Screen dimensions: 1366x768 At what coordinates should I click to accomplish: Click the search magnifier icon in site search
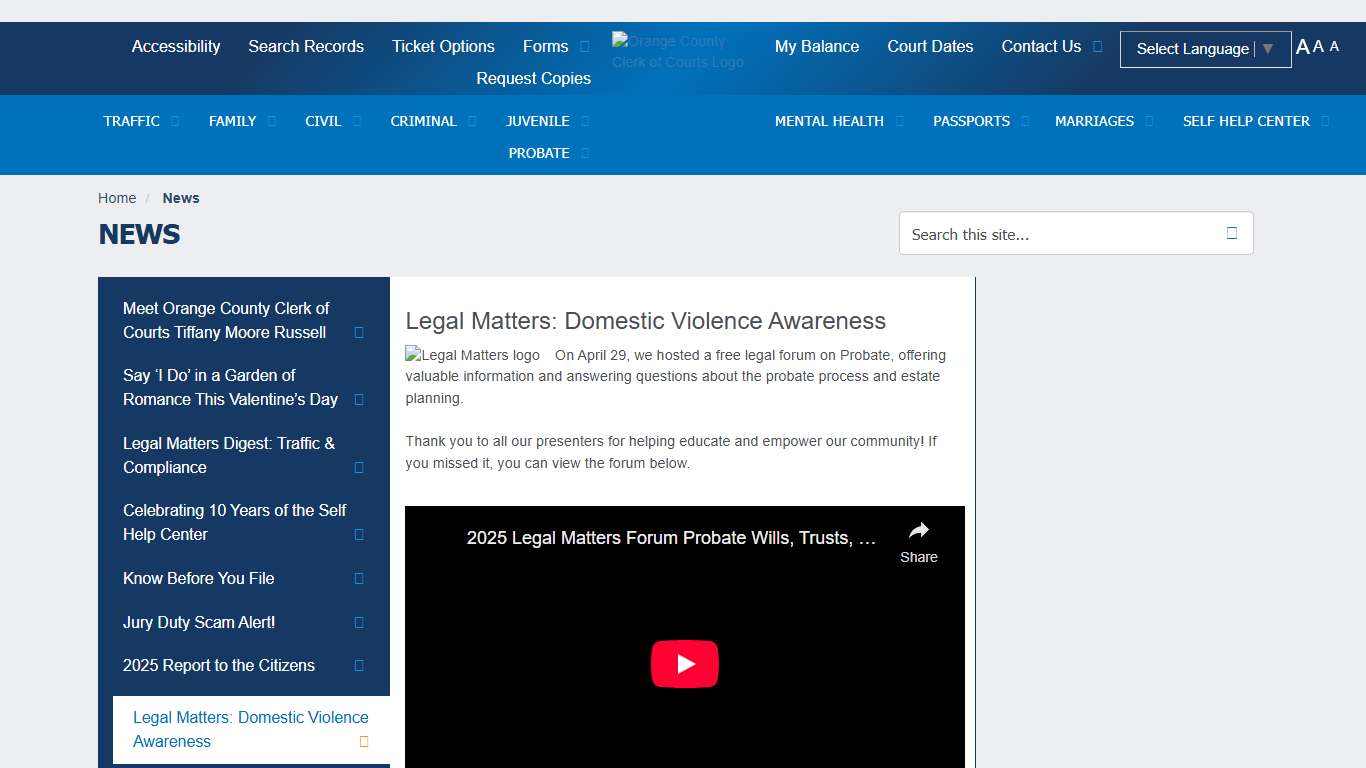1231,233
